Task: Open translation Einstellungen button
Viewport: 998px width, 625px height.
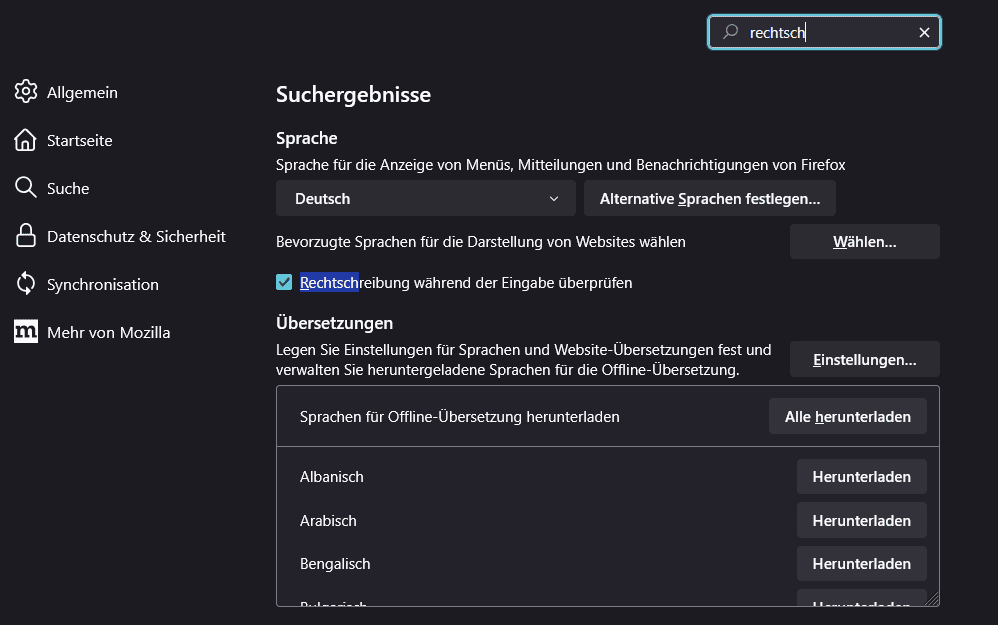Action: click(x=864, y=360)
